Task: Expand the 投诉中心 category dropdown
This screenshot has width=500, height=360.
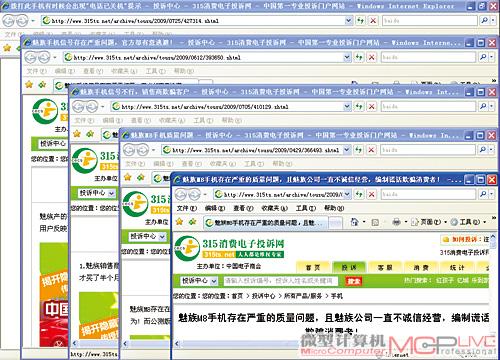Action: pos(214,281)
